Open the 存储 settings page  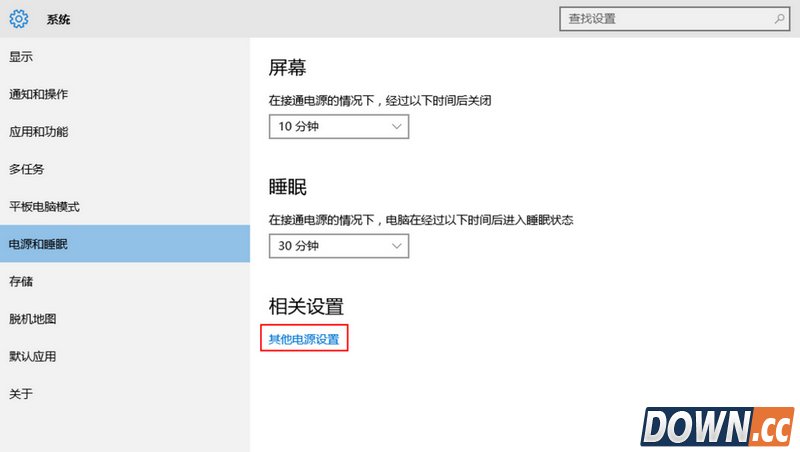click(125, 281)
